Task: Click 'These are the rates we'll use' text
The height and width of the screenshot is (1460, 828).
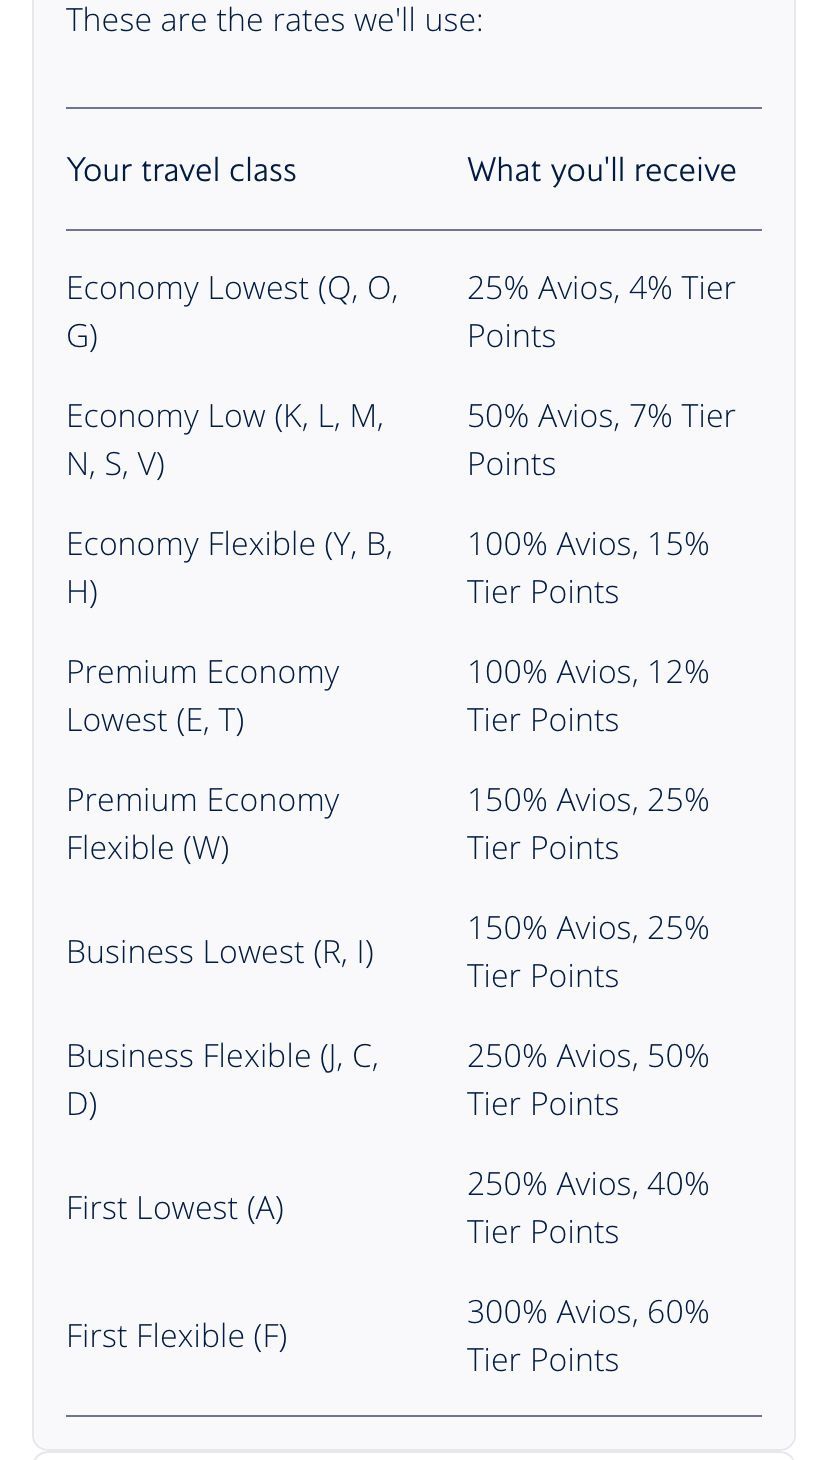Action: pos(275,20)
